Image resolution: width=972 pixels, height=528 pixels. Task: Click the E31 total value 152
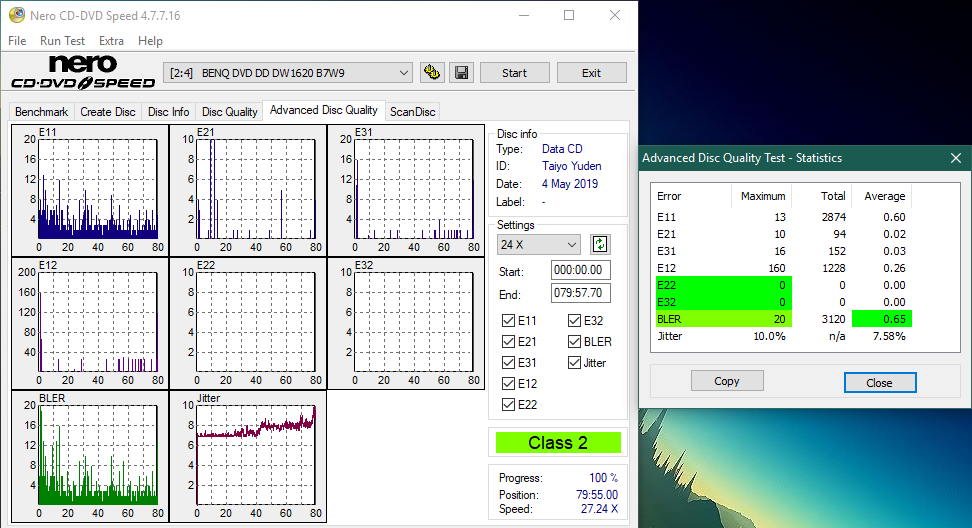pyautogui.click(x=837, y=251)
